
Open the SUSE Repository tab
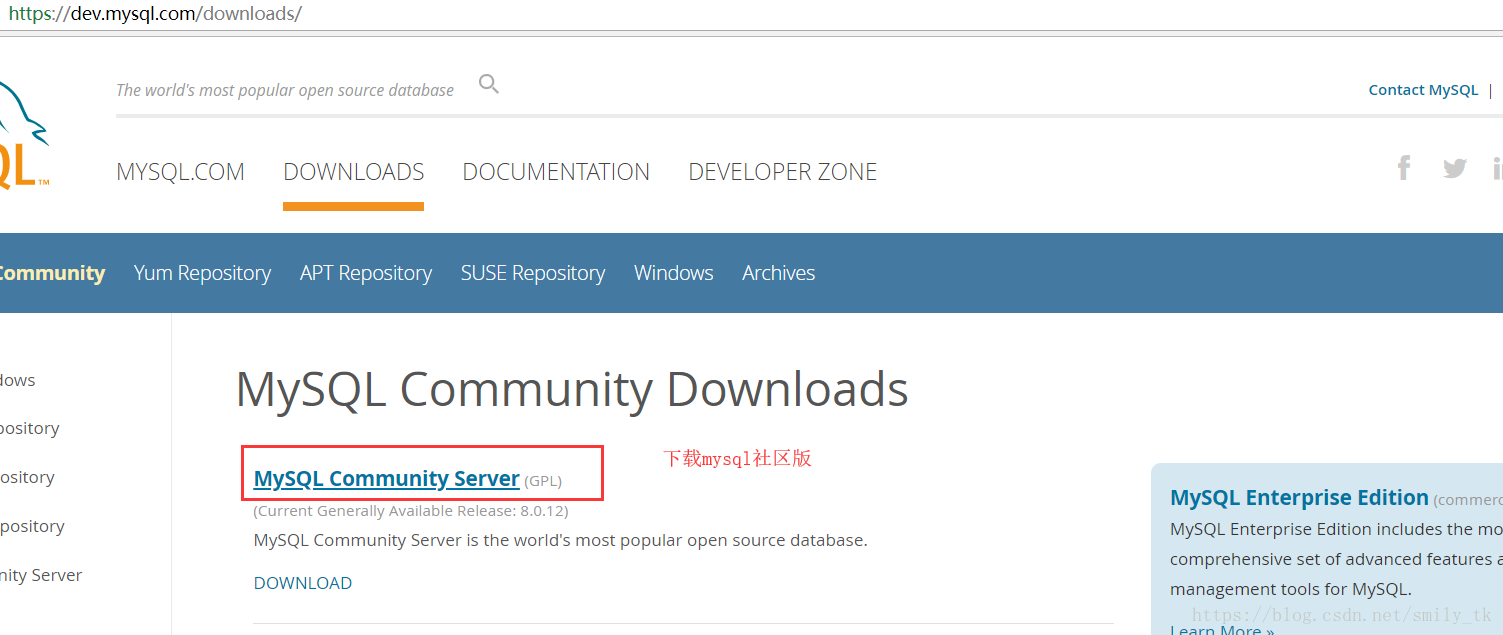click(533, 273)
